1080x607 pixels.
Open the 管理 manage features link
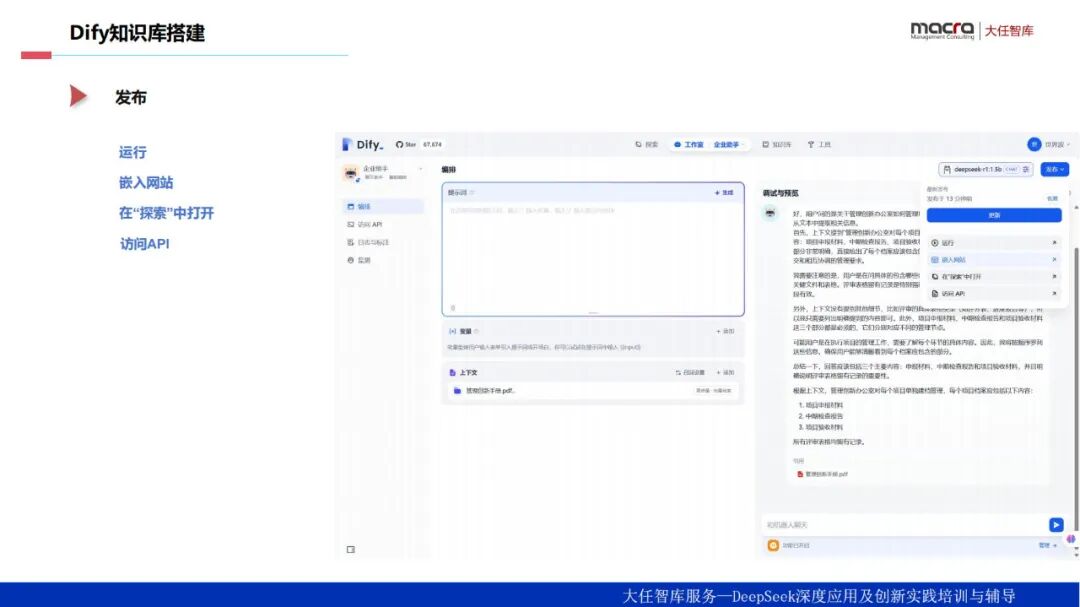pos(1047,545)
